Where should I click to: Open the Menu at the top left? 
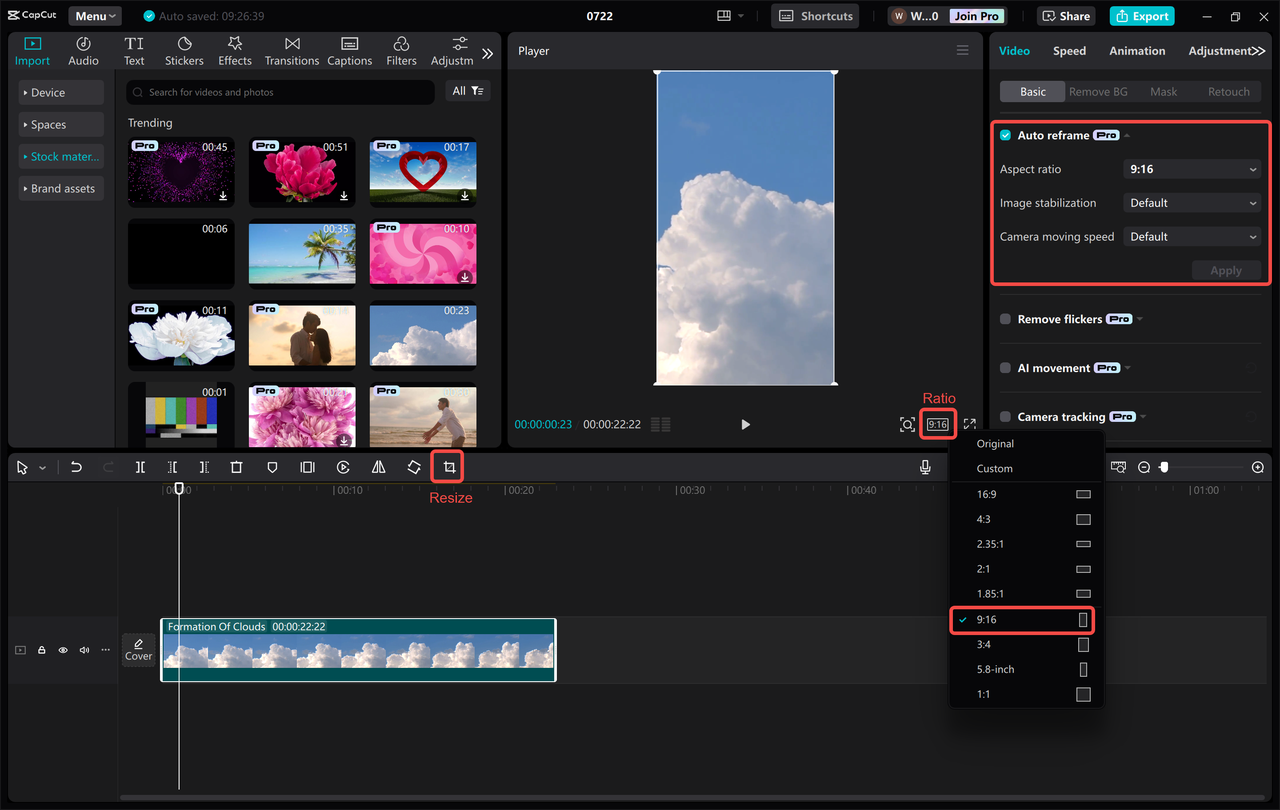(x=94, y=15)
